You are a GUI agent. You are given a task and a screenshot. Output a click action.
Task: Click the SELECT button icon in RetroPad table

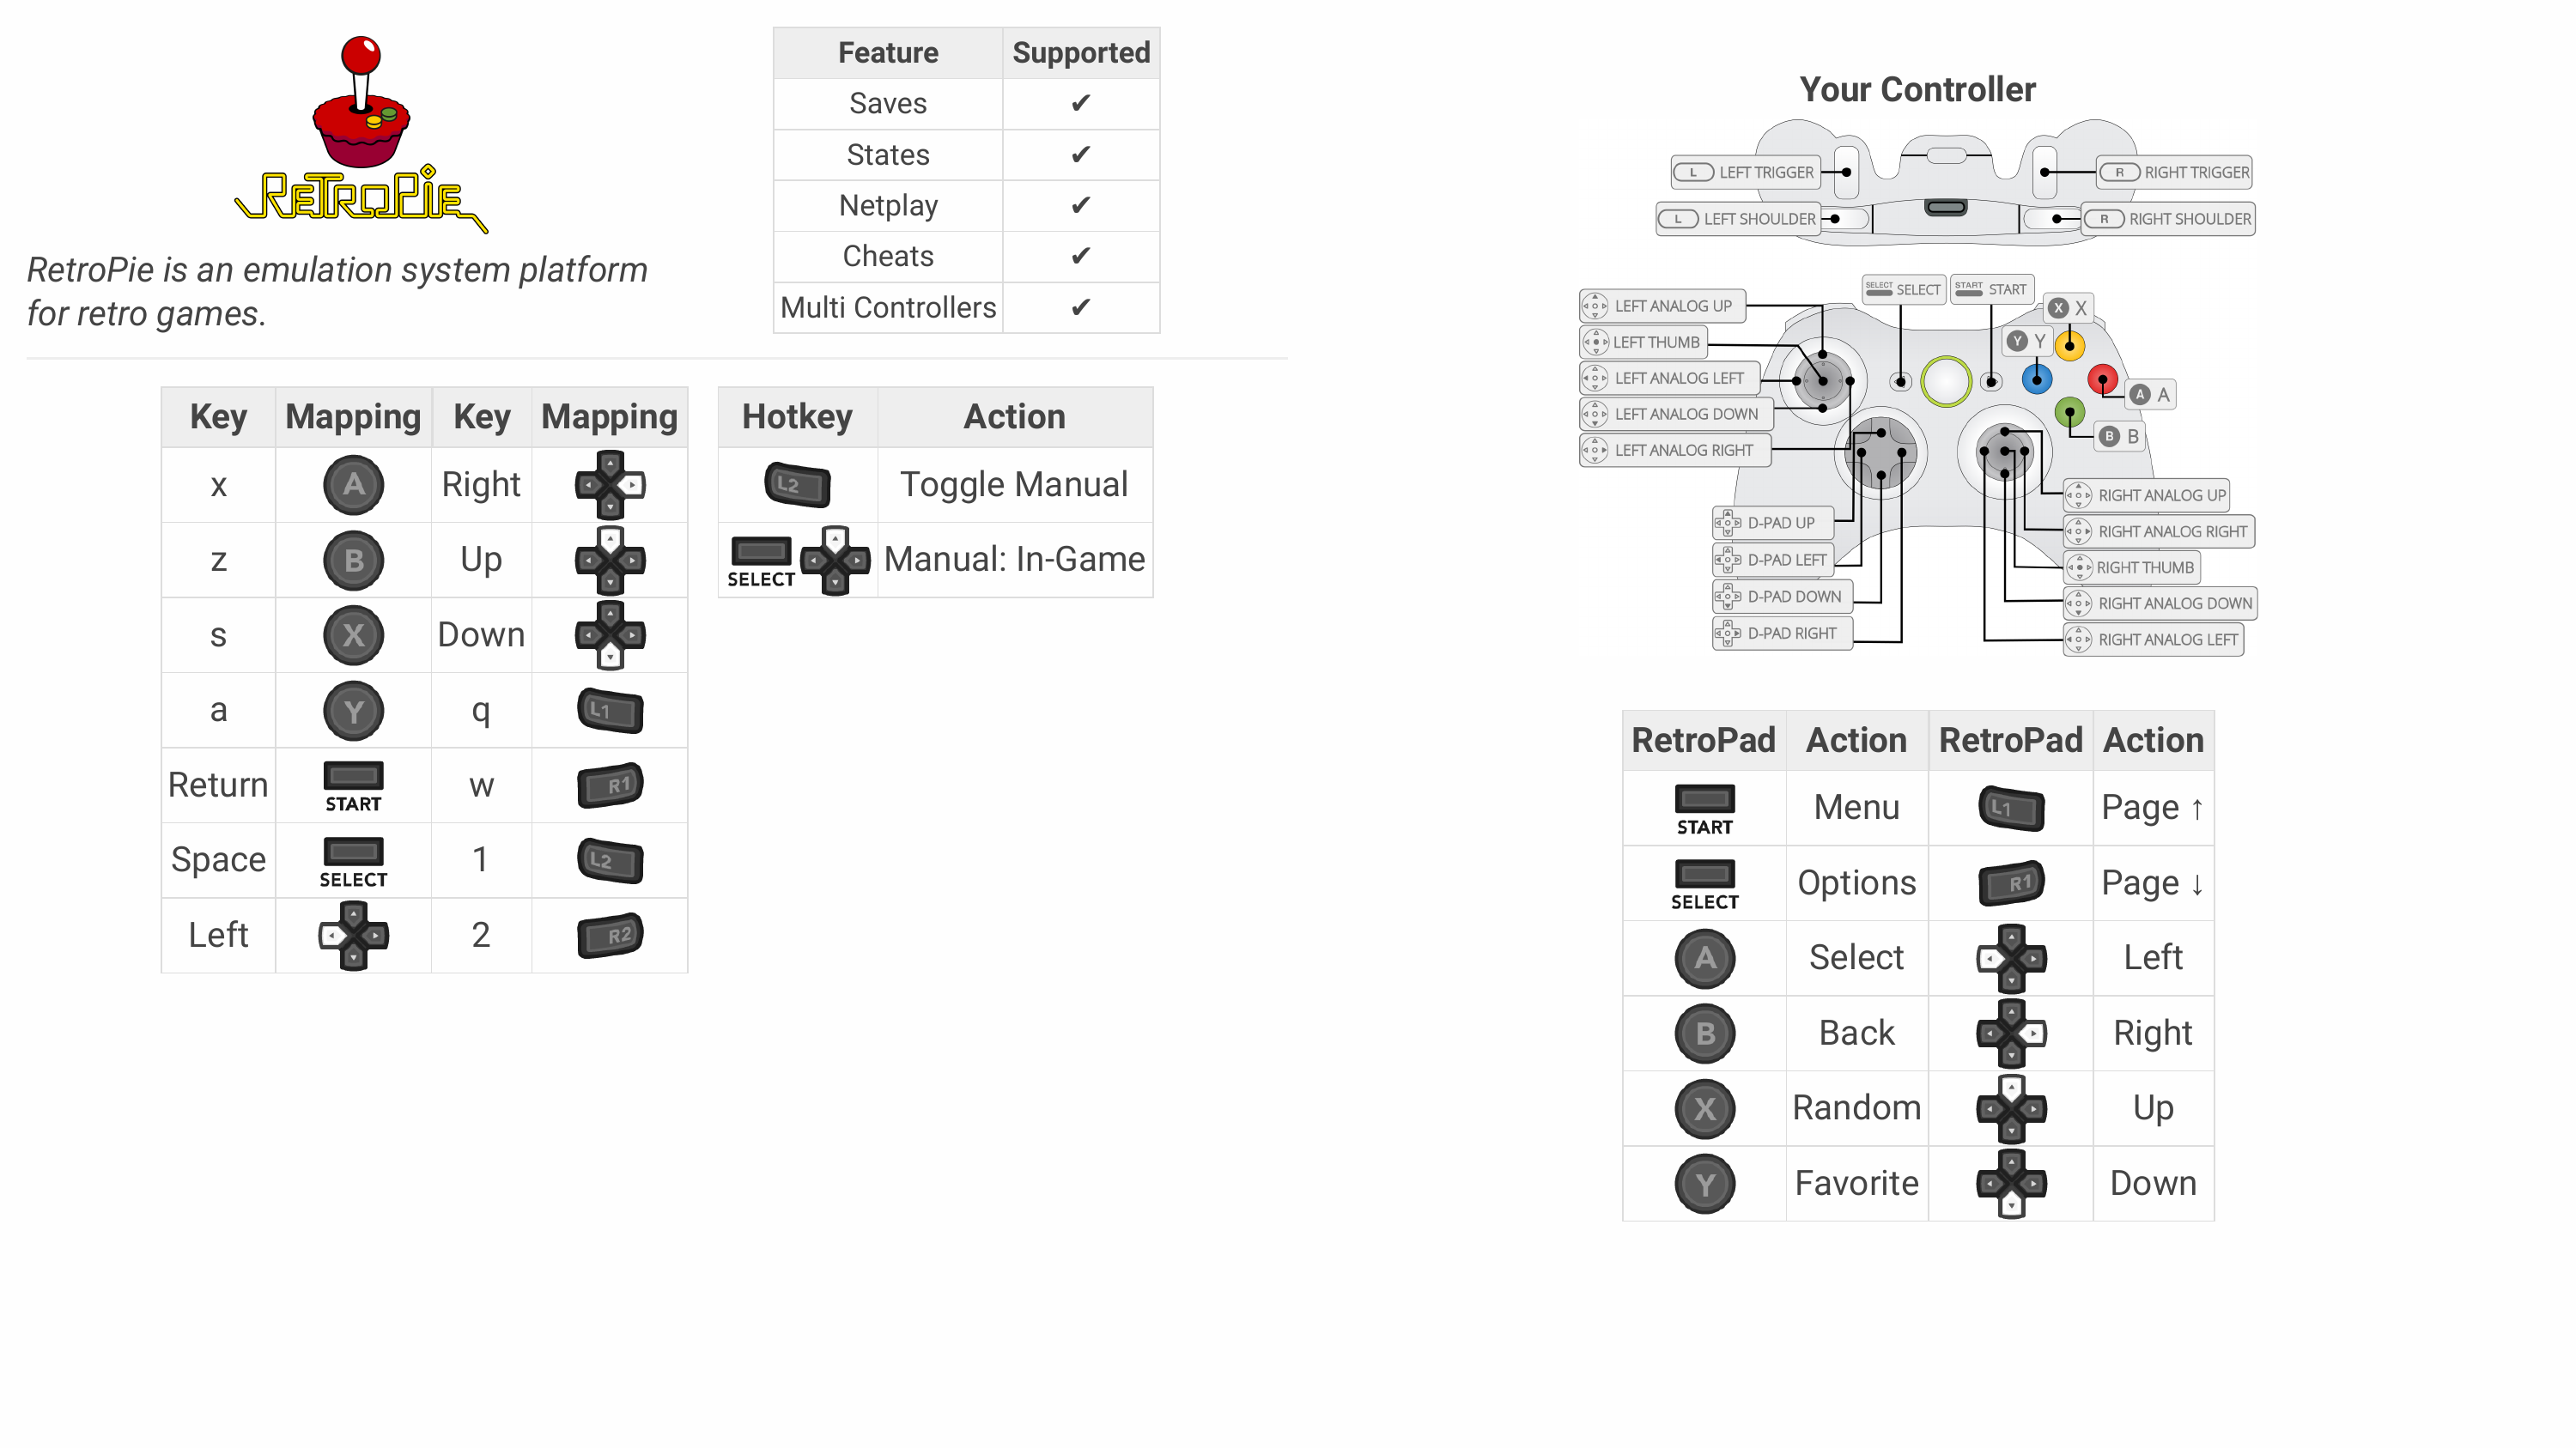click(x=1702, y=881)
